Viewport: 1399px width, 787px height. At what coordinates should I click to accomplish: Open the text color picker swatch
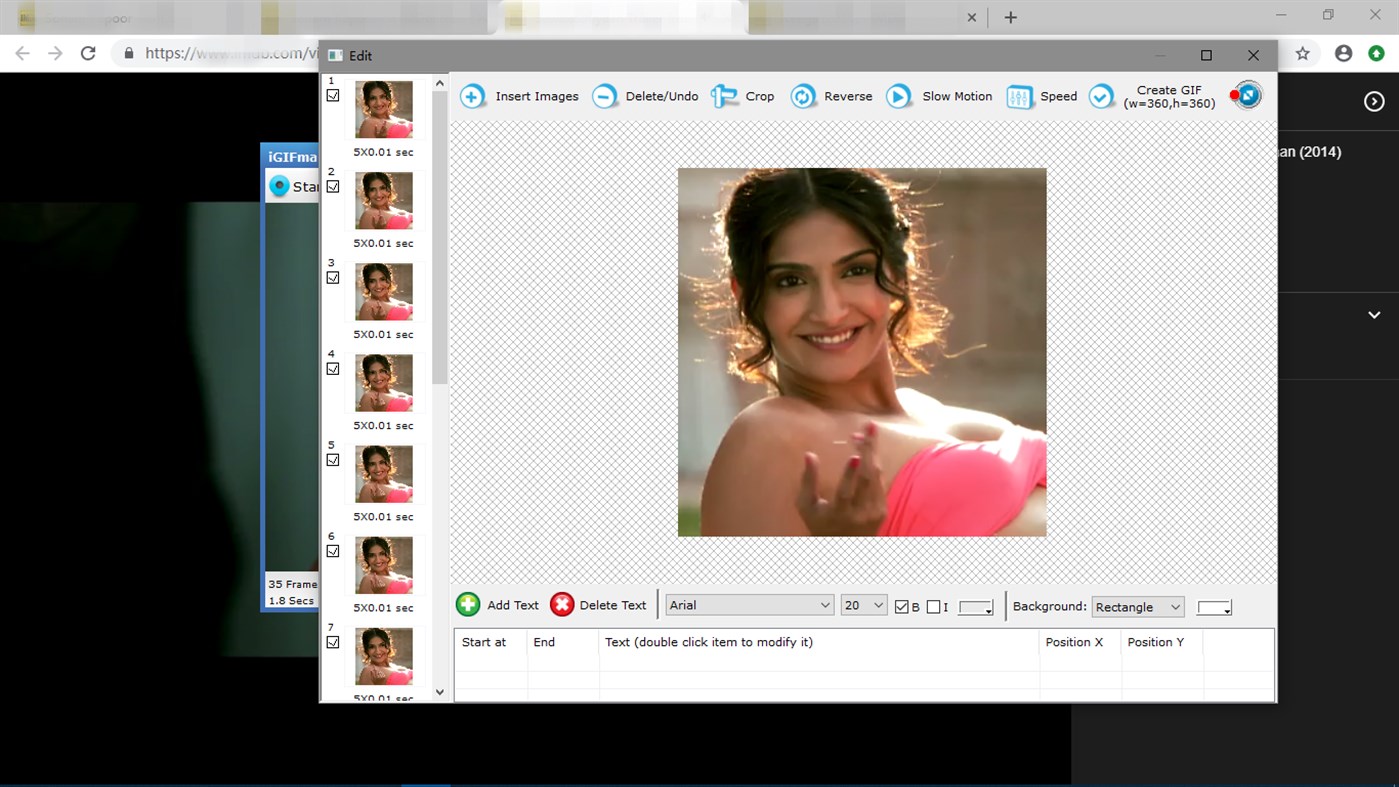pos(975,607)
